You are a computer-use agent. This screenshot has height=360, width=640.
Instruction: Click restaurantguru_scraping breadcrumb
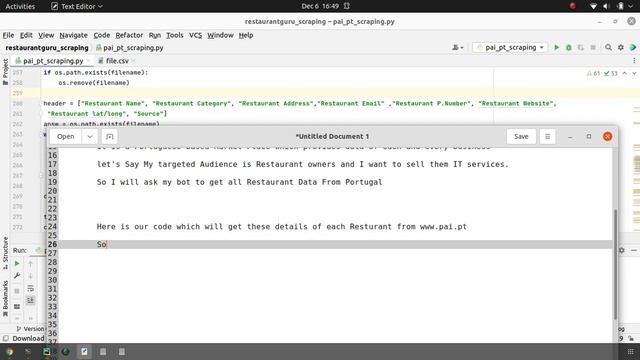47,48
